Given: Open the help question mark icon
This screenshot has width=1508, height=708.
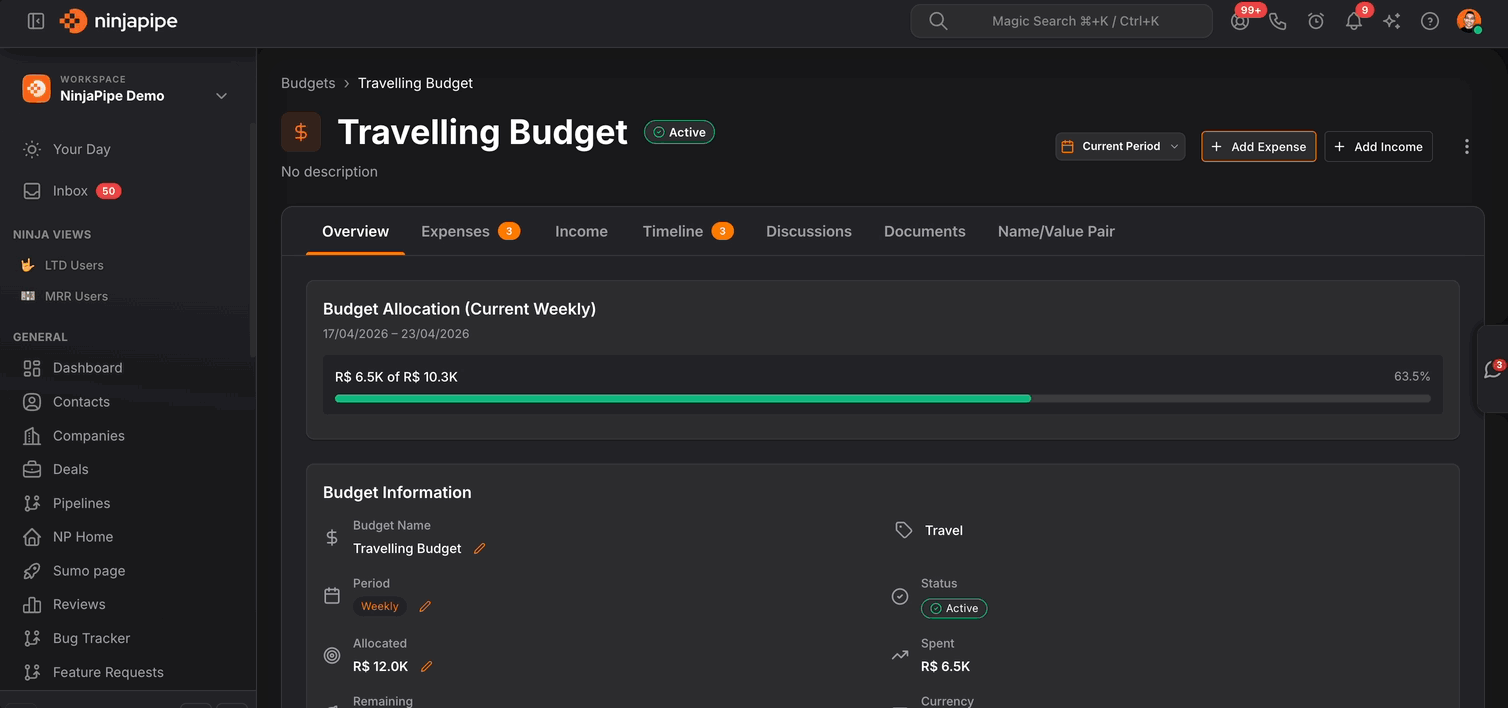Looking at the screenshot, I should click(1430, 21).
